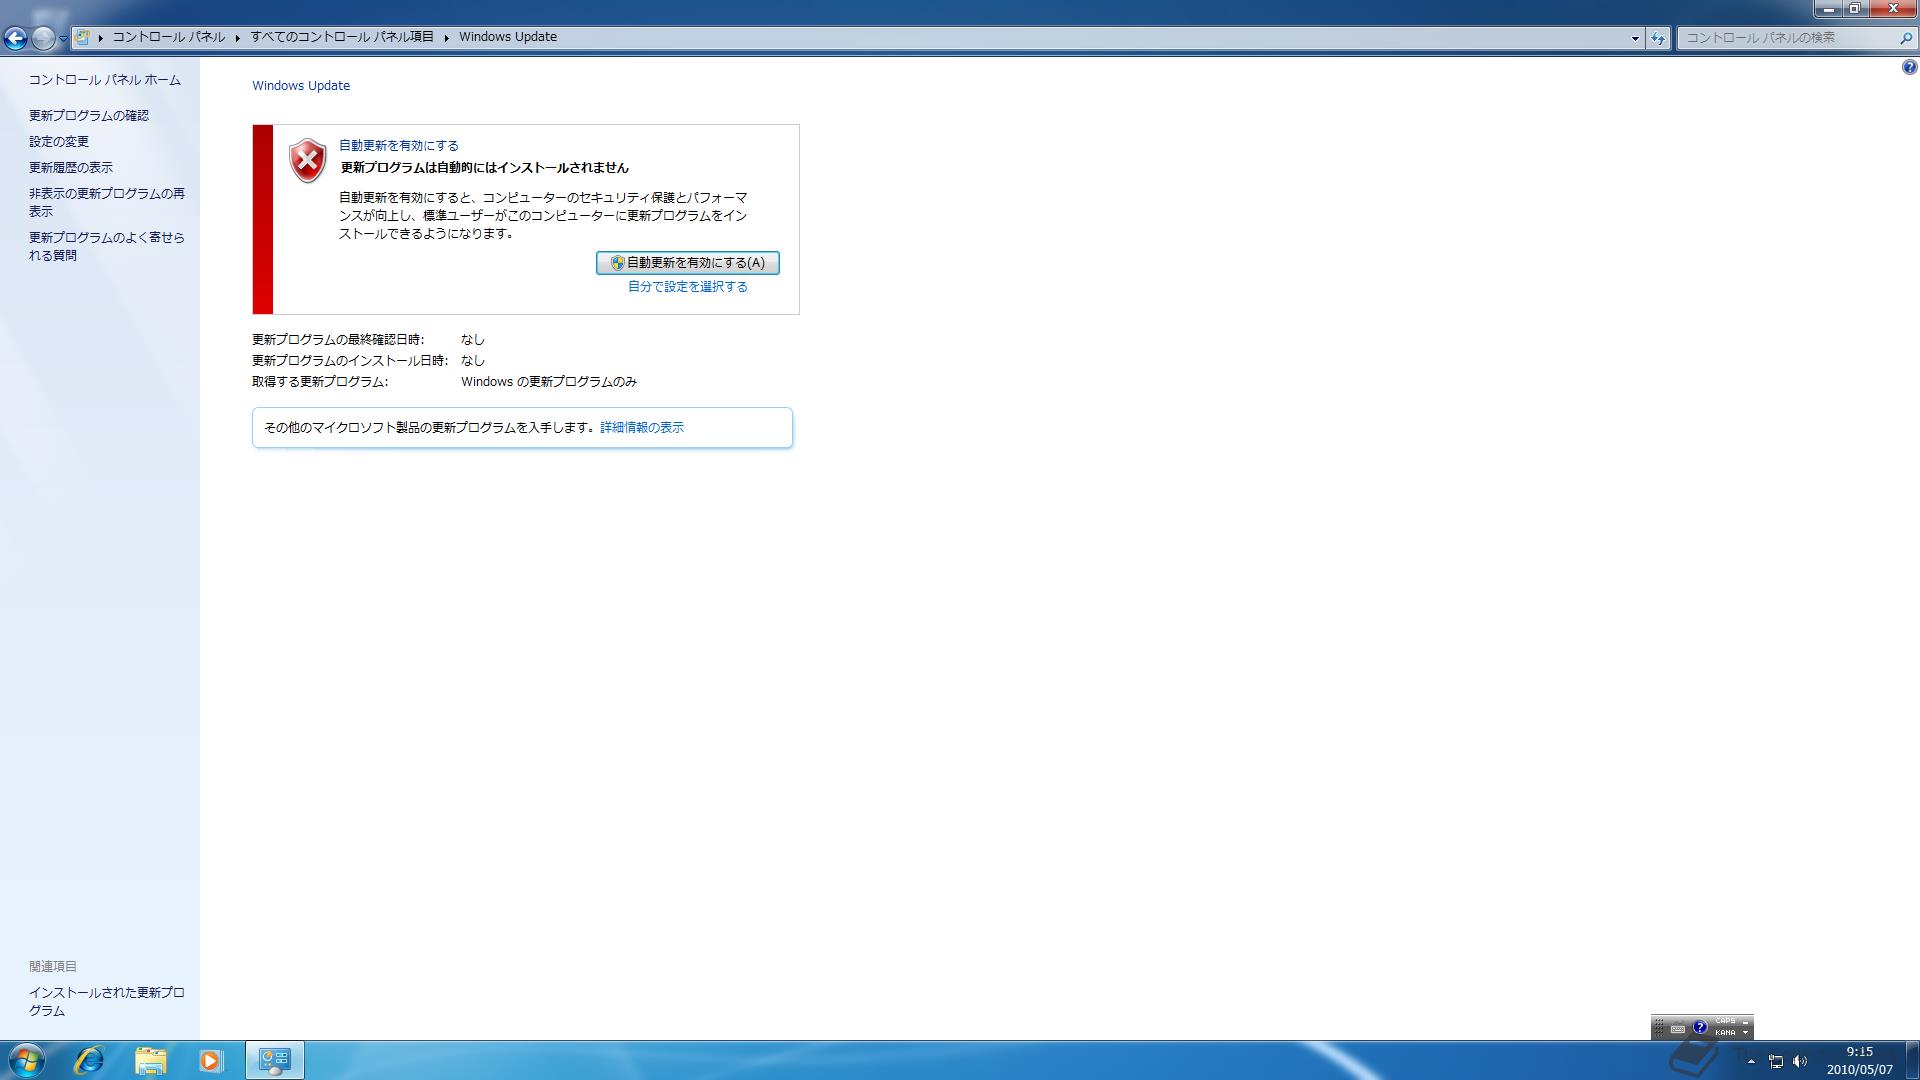Click the 更新プログラムのインストール日時 label
Screen dimensions: 1920x1080
click(x=350, y=361)
